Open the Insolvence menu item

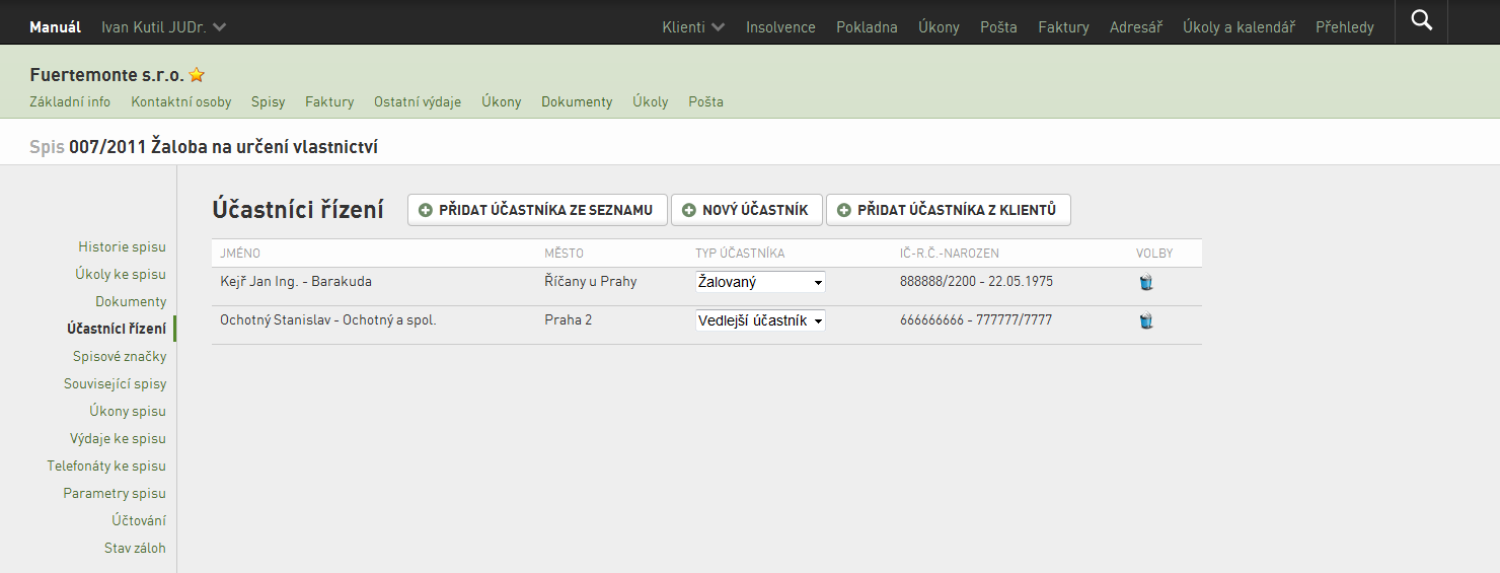pos(781,27)
